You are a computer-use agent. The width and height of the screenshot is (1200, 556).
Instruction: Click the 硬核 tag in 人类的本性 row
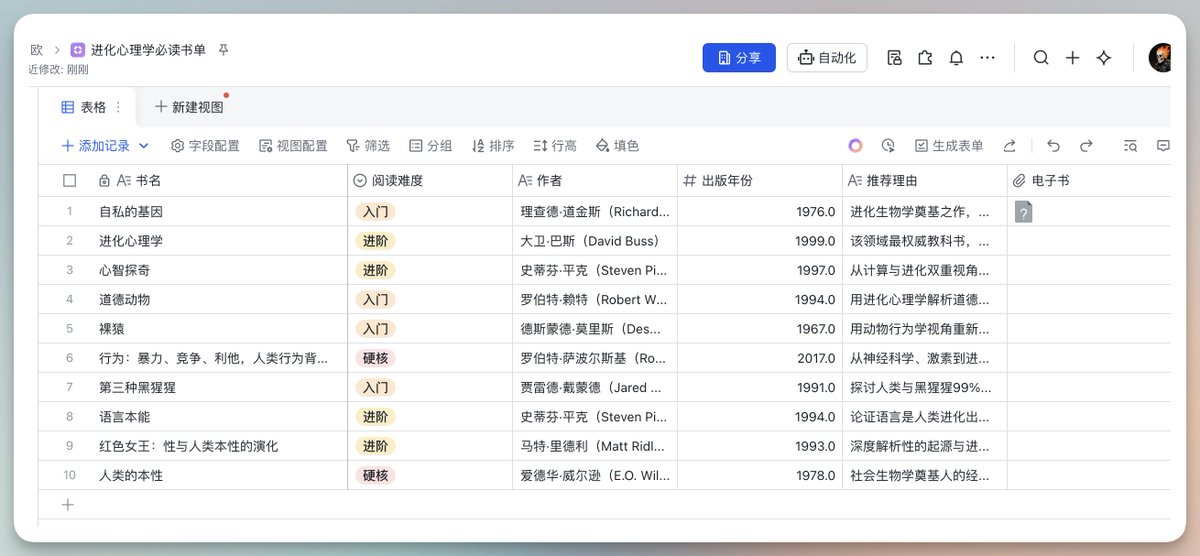point(375,476)
